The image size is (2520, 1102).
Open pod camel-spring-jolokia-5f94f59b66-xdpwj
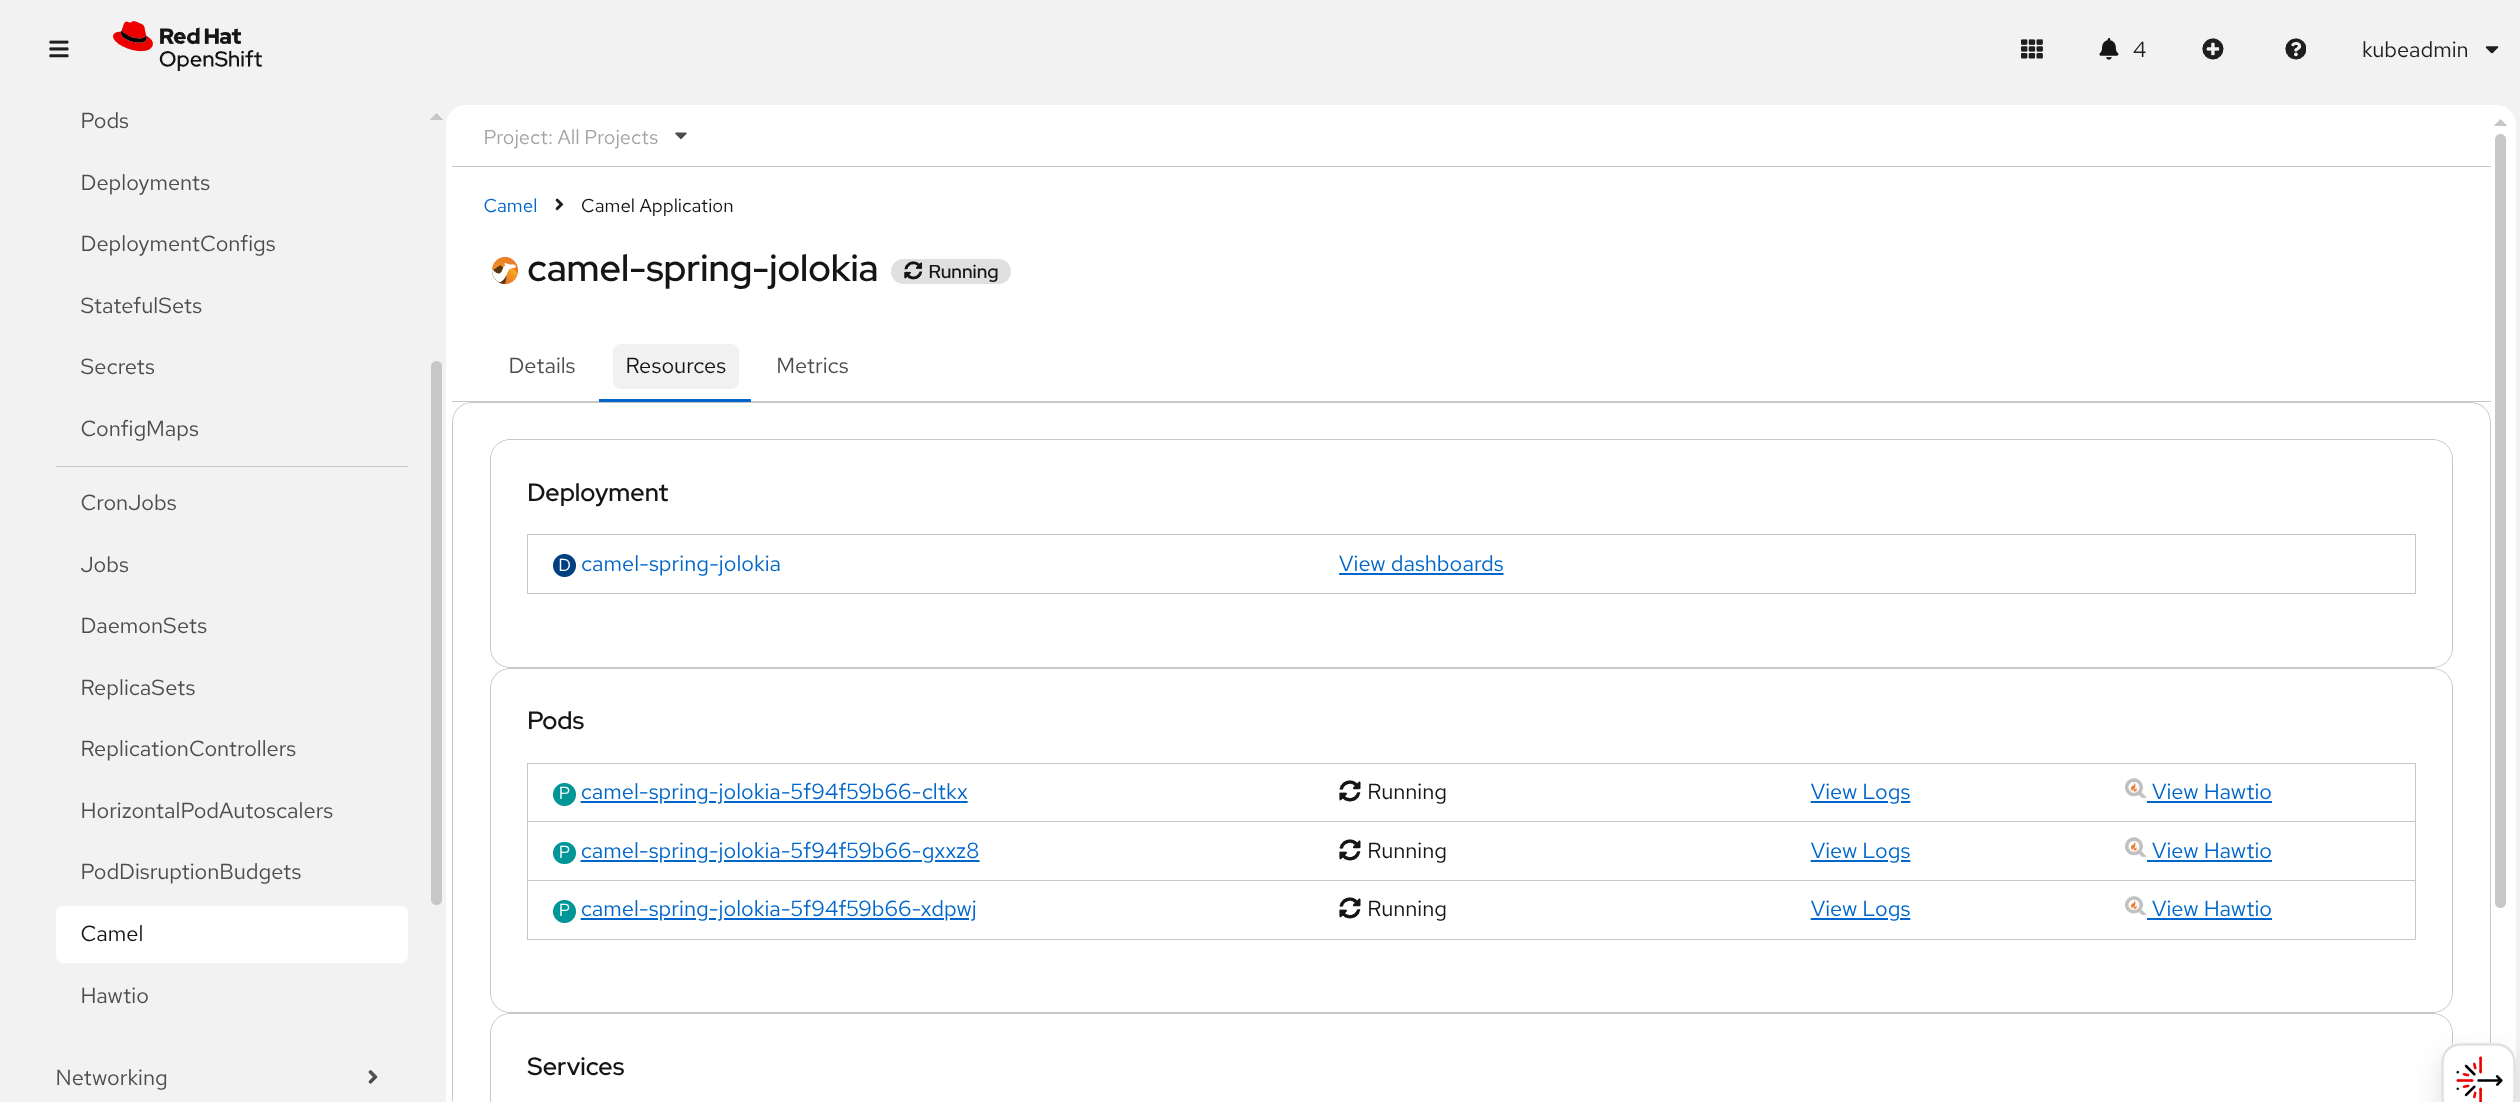click(x=777, y=909)
